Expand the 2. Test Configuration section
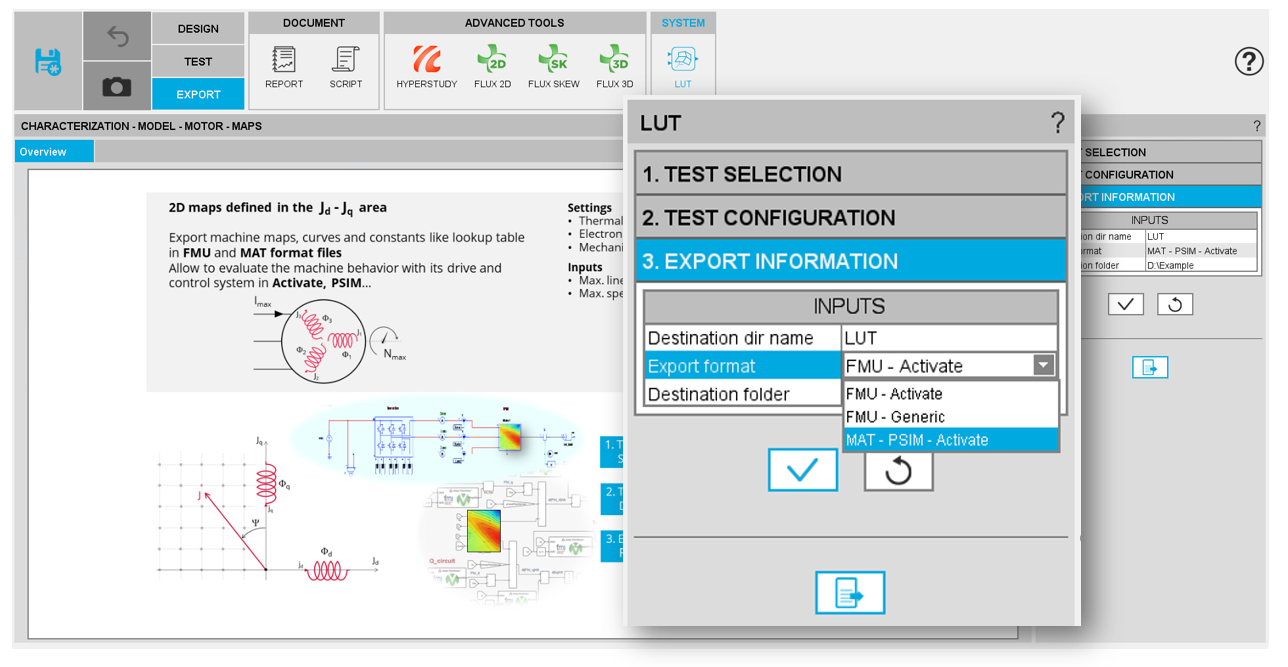 (x=850, y=218)
